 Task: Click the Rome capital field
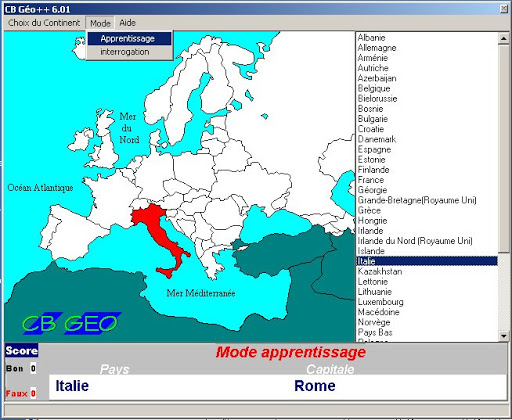(x=315, y=386)
